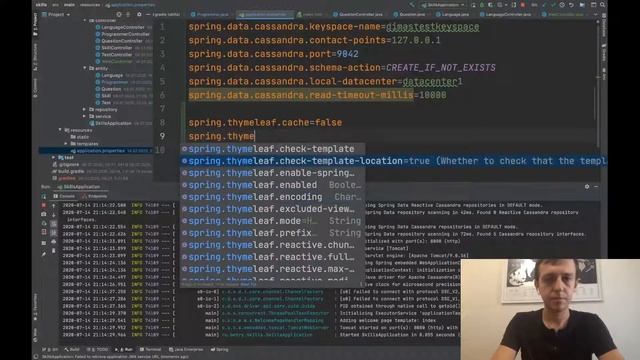
Task: Click the search everywhere magnifier icon
Action: [x=602, y=5]
